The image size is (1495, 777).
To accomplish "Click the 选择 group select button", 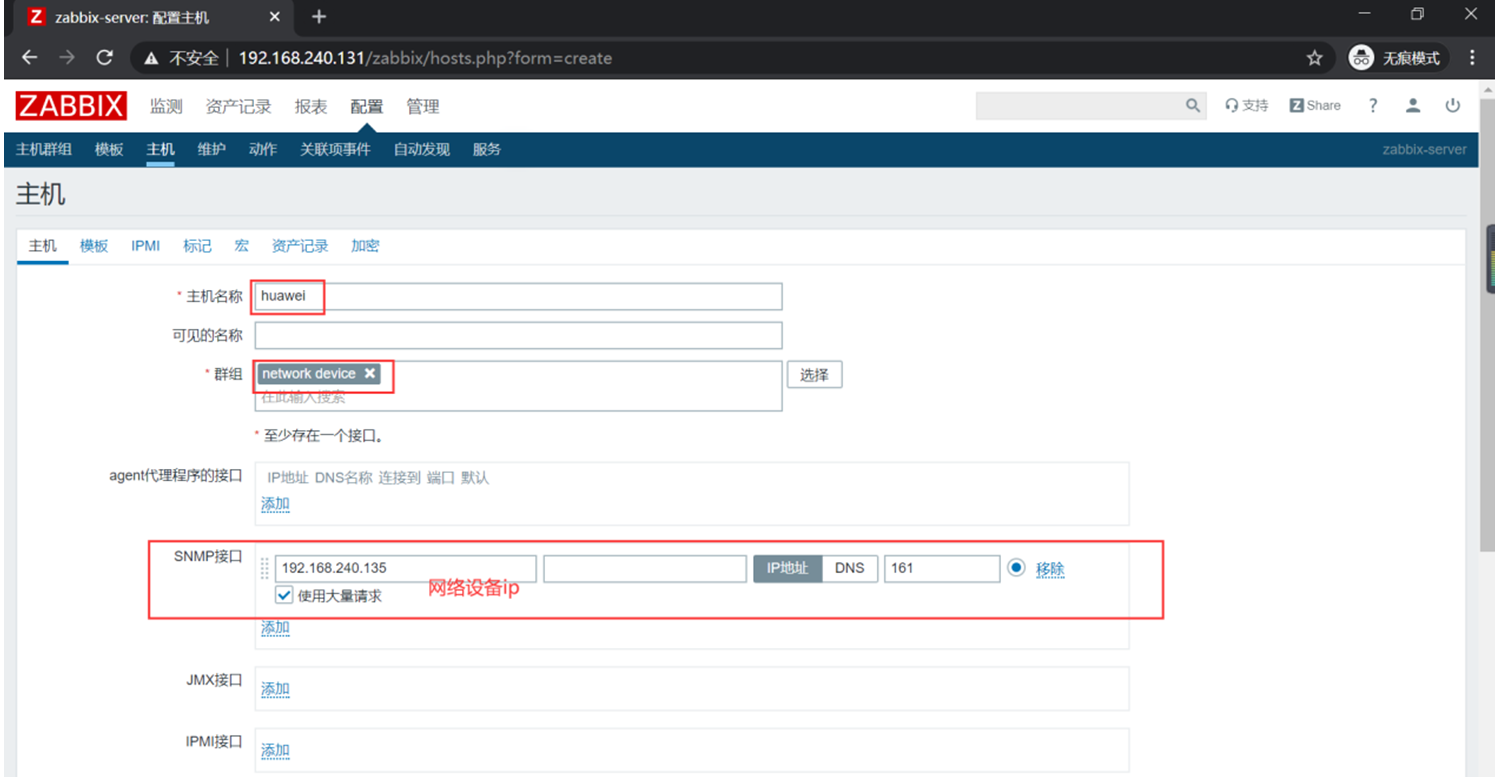I will (814, 375).
